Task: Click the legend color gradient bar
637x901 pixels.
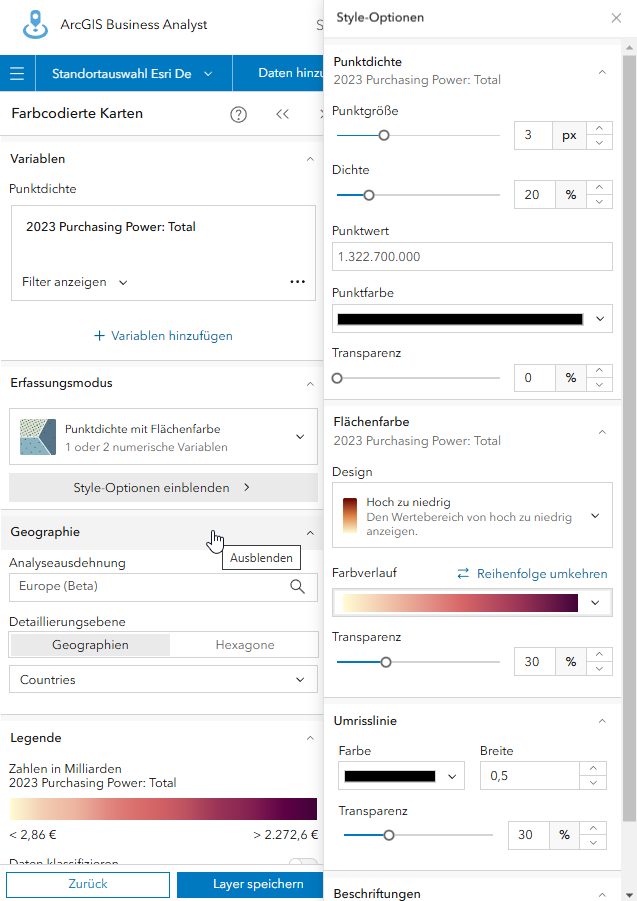Action: 163,808
